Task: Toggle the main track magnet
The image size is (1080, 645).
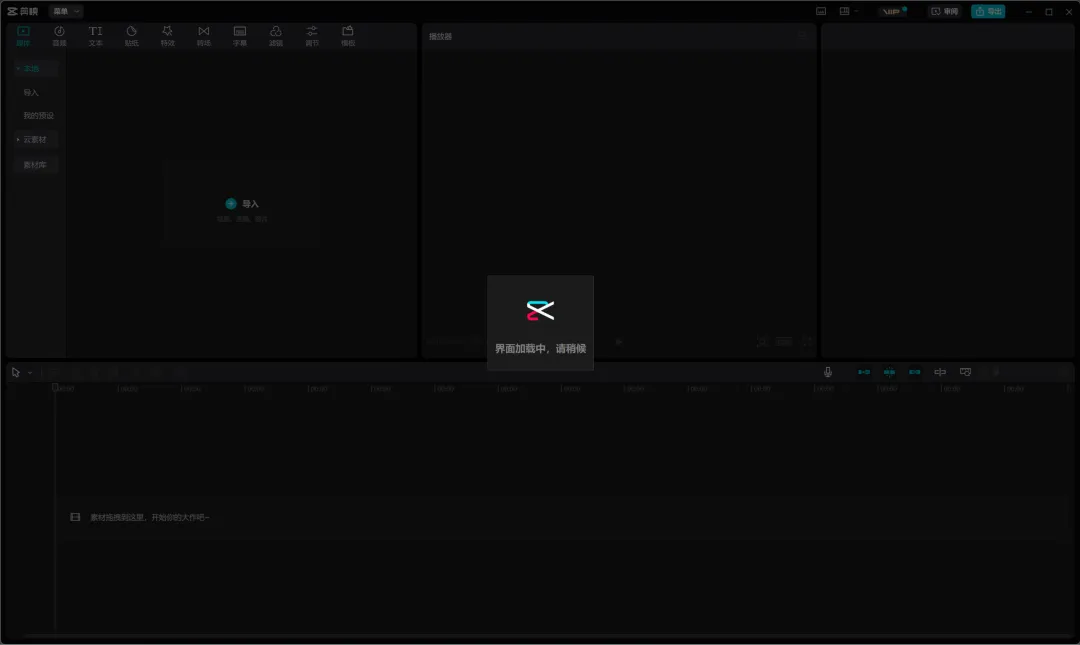Action: 864,372
